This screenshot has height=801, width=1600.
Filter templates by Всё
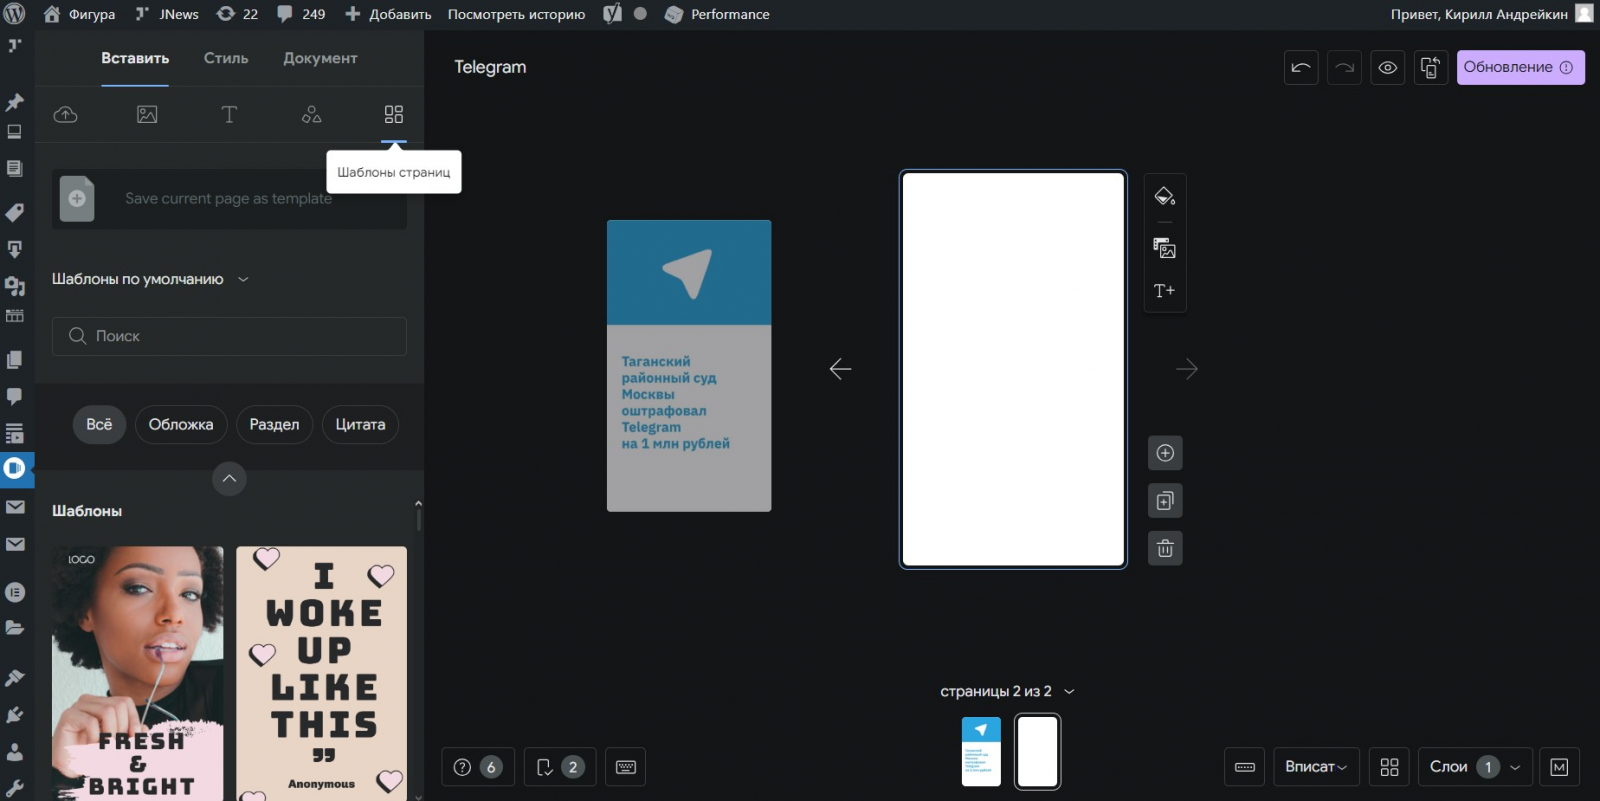click(x=99, y=424)
